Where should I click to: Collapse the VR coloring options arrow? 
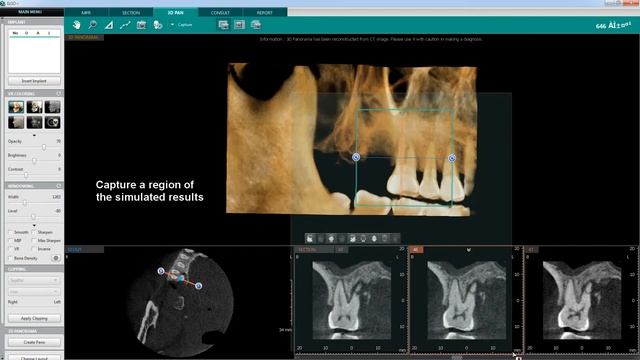point(34,135)
